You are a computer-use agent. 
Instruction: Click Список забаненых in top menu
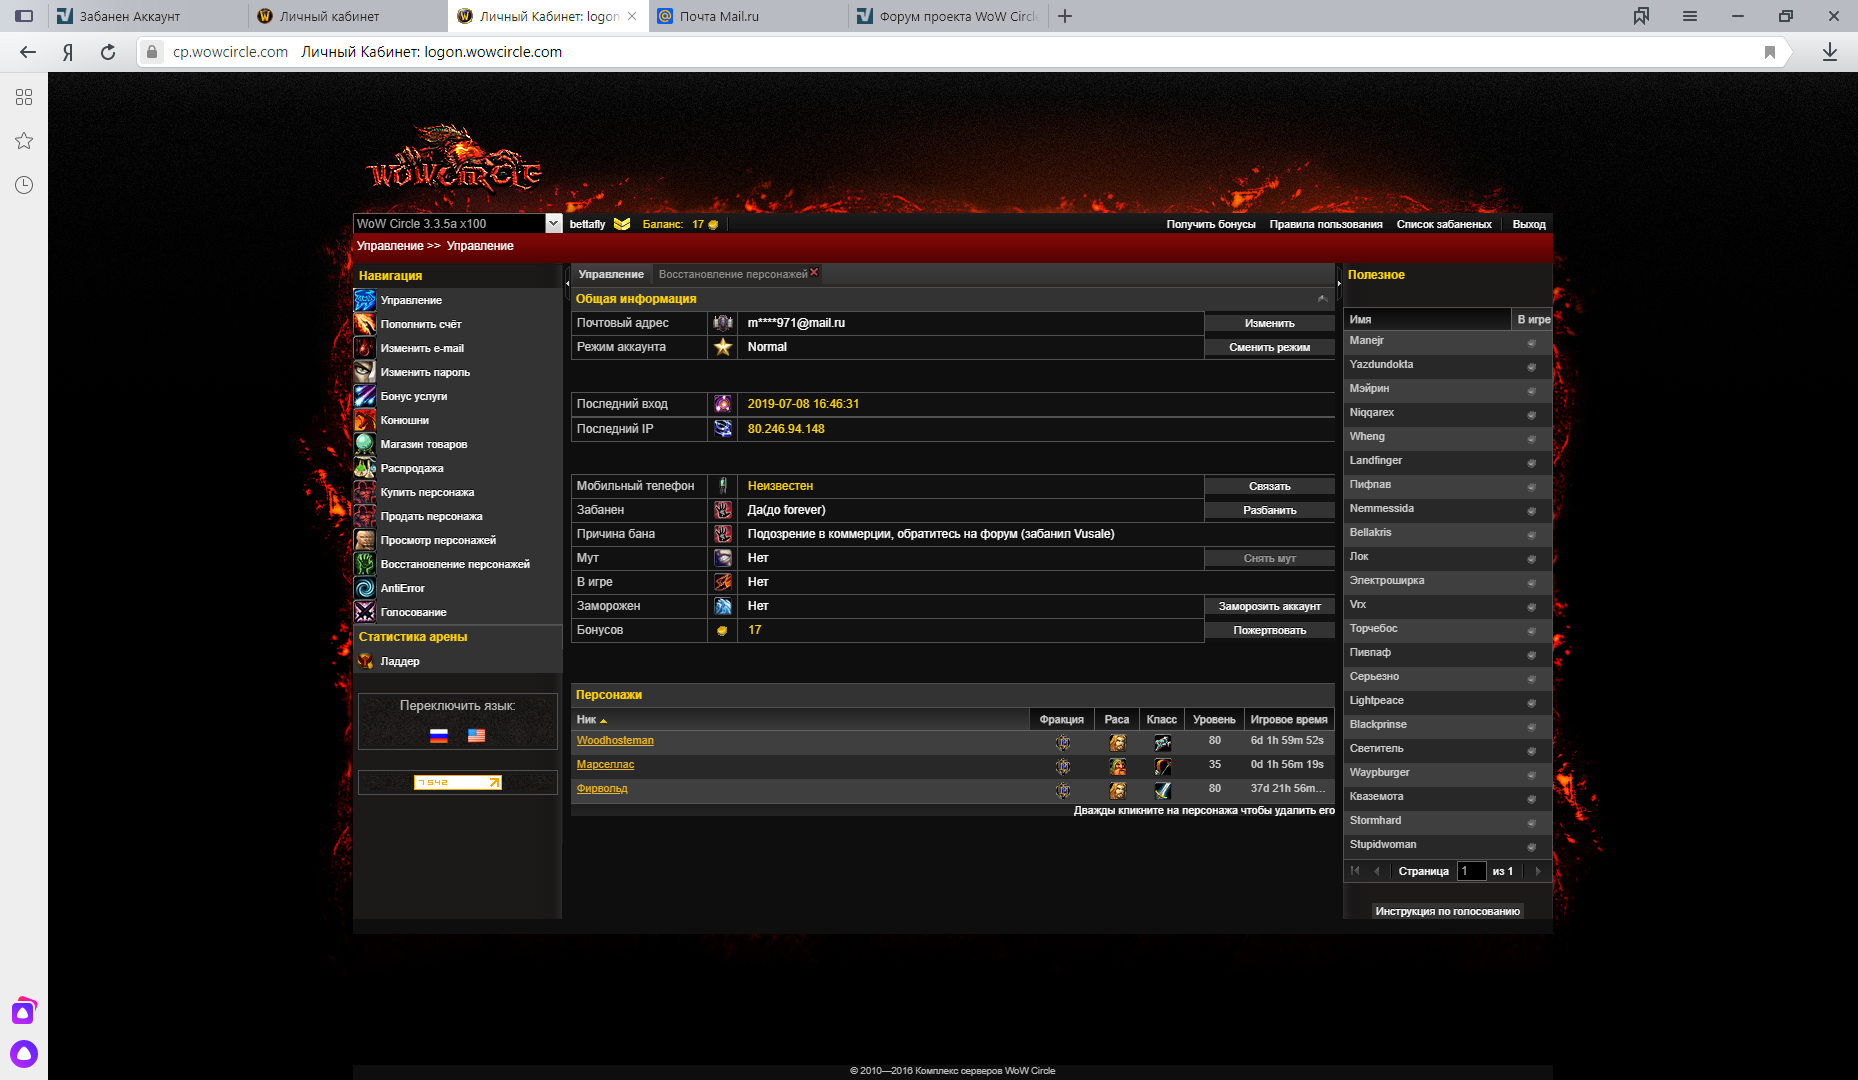tap(1443, 224)
